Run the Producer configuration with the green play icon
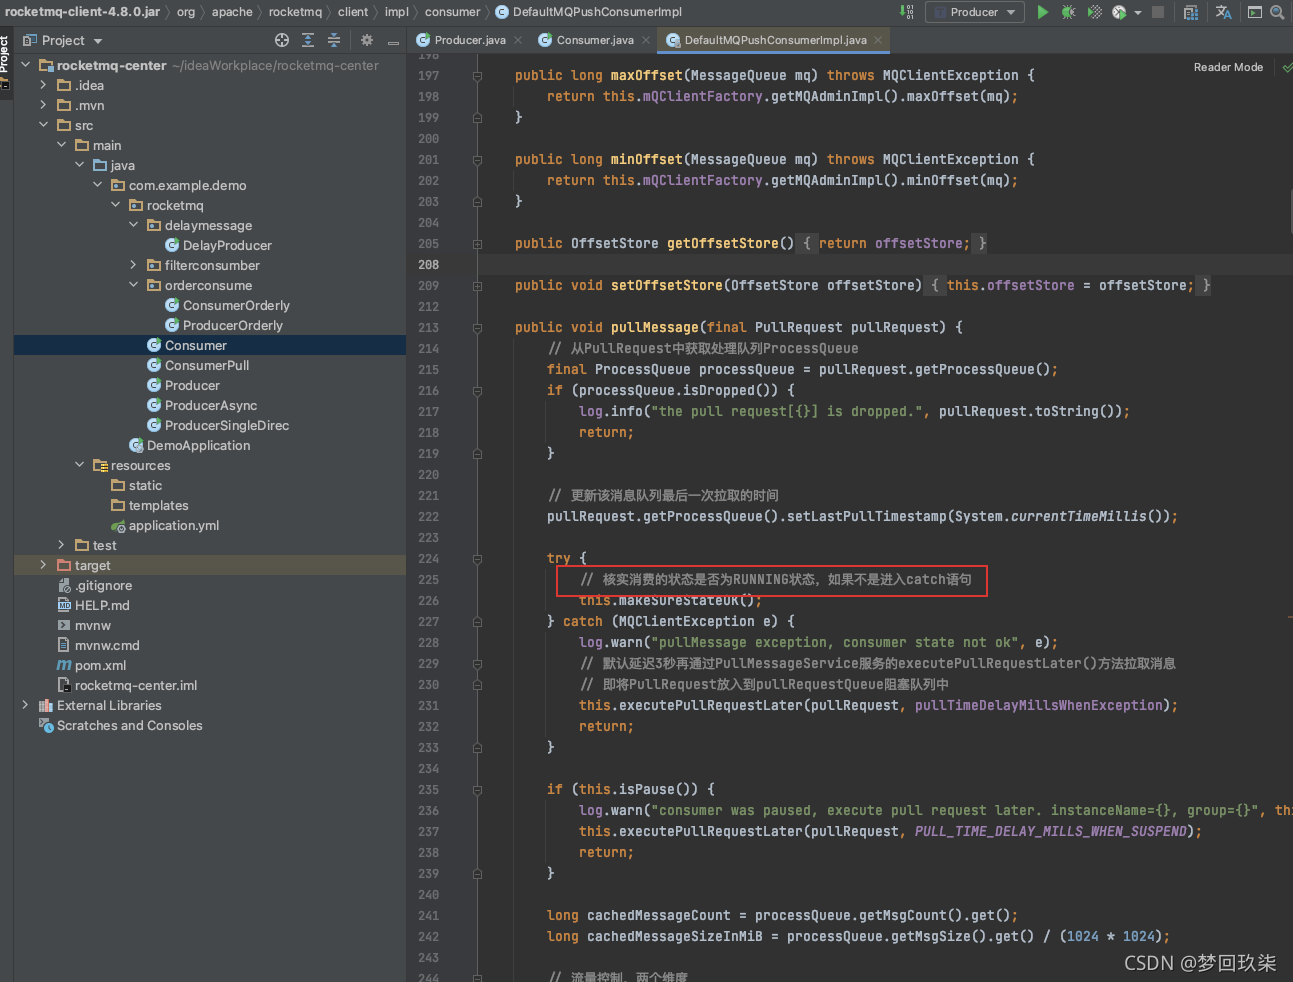1293x982 pixels. [1043, 12]
